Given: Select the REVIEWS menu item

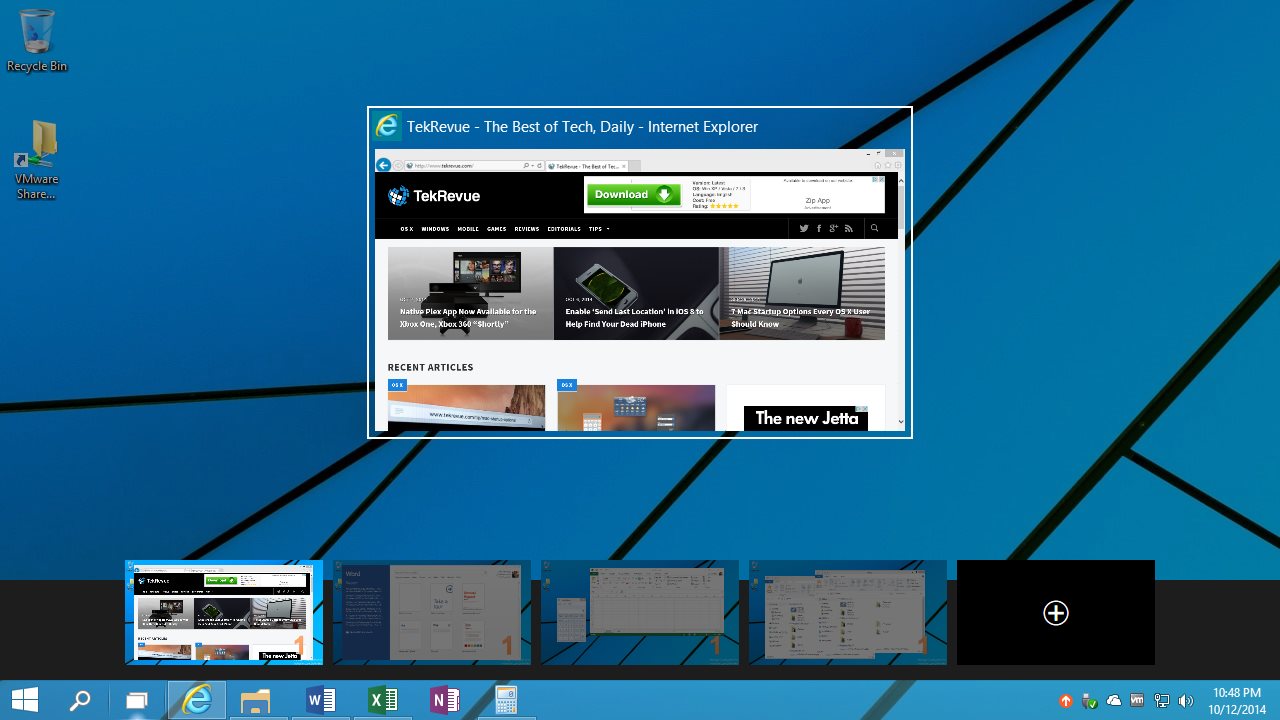Looking at the screenshot, I should click(x=527, y=229).
